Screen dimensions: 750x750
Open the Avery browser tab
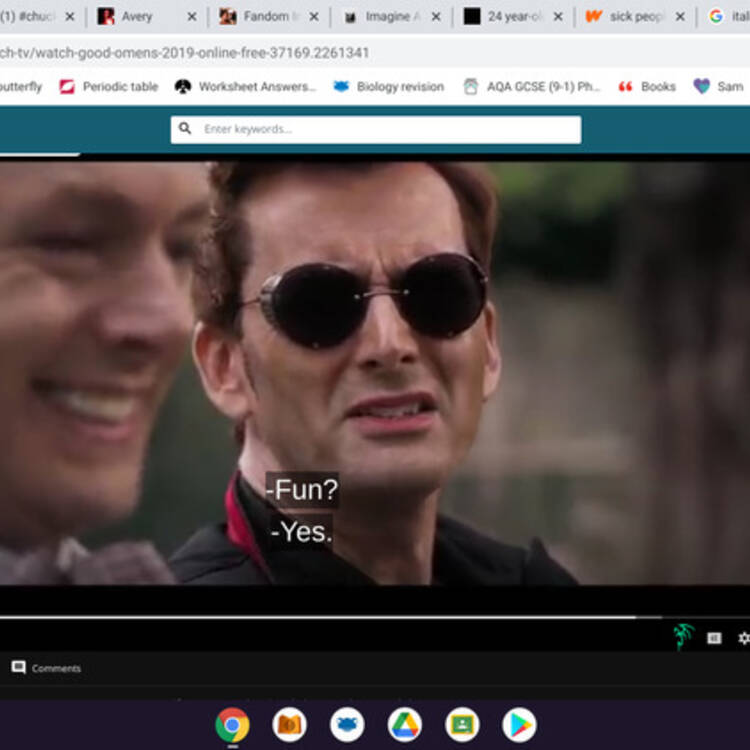(146, 17)
